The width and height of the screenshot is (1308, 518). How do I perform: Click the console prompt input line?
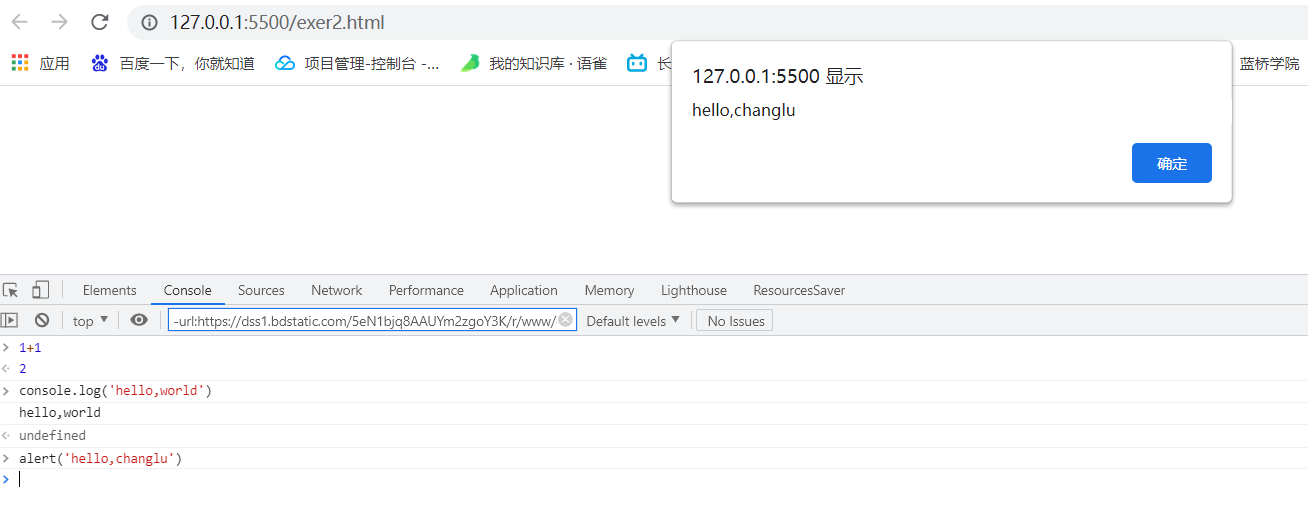click(654, 480)
